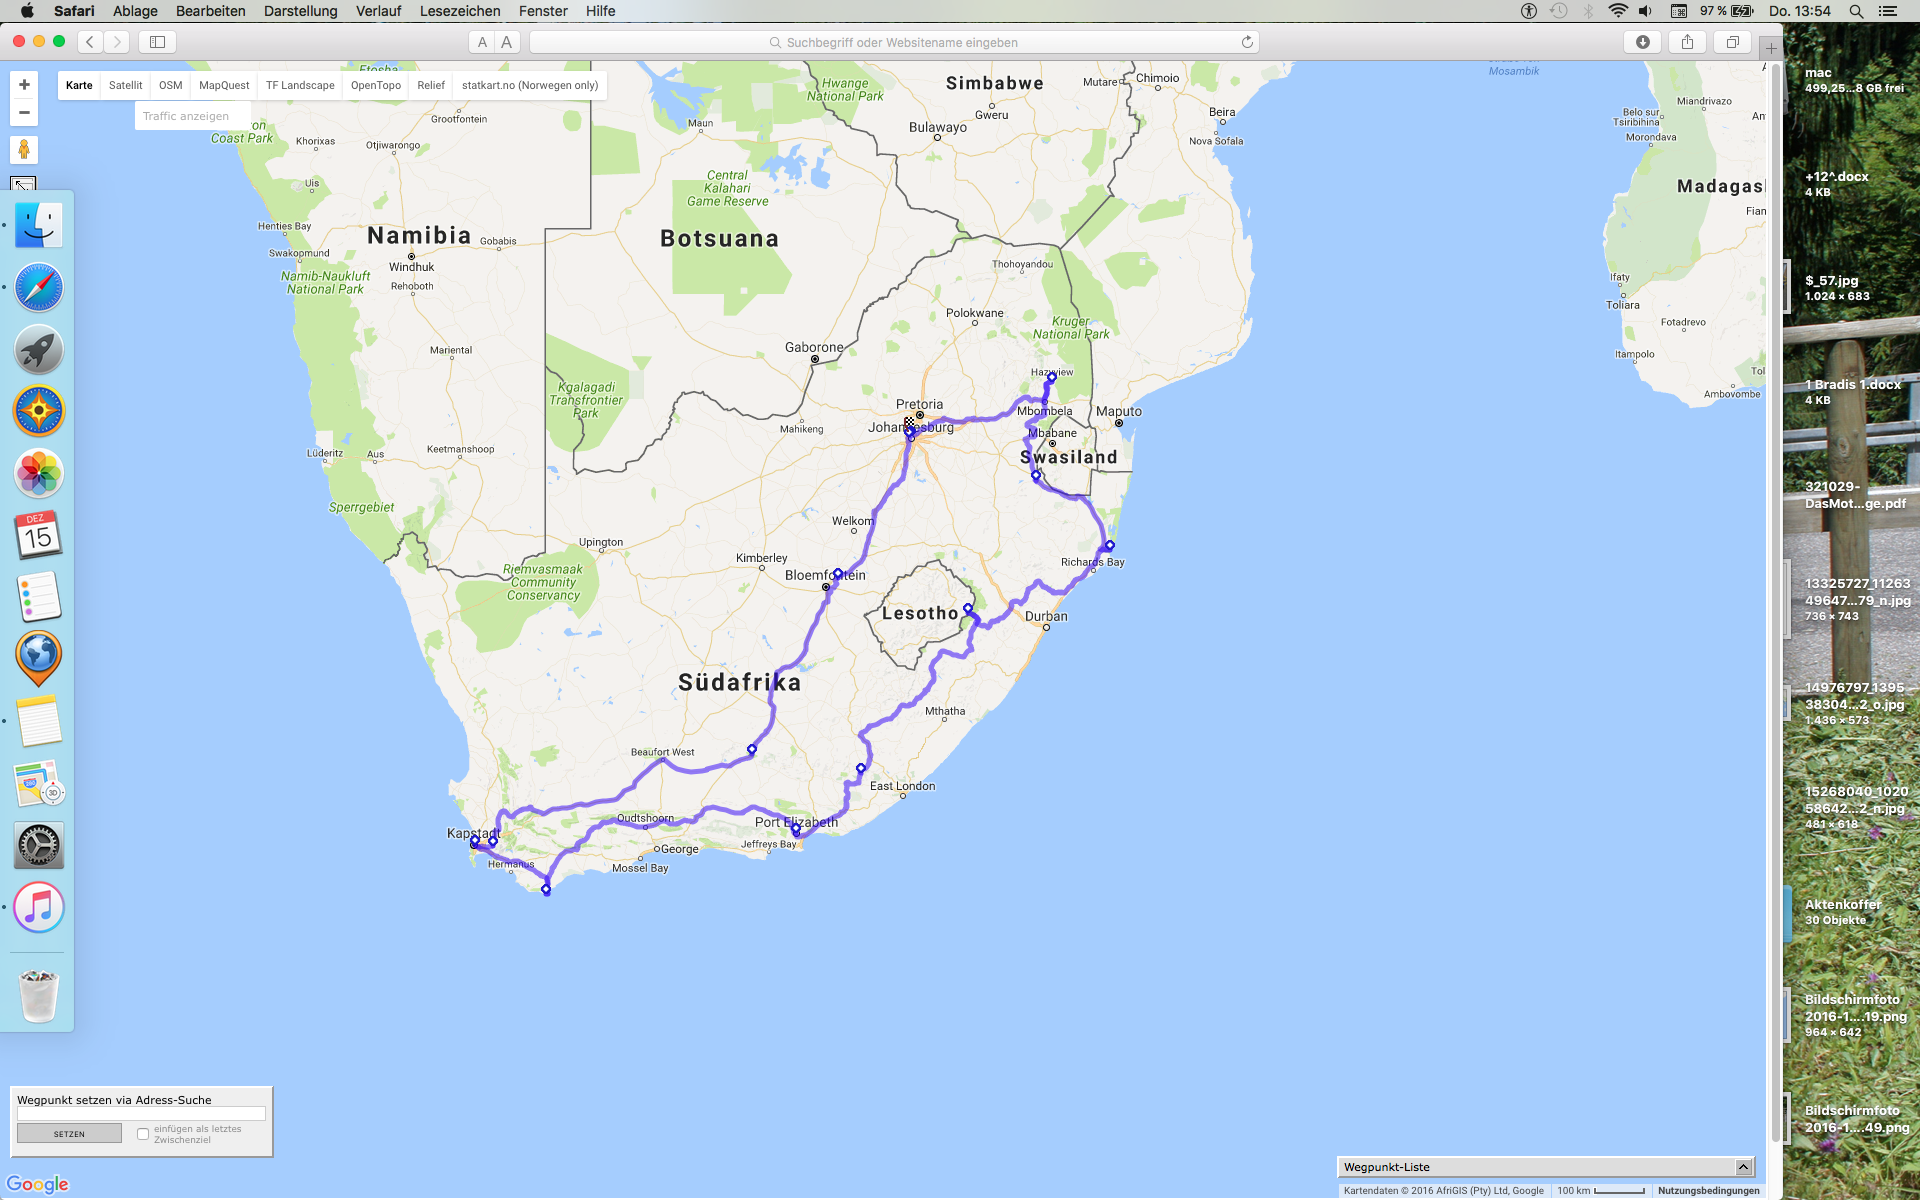The width and height of the screenshot is (1920, 1200).
Task: Click the larger text size A button
Action: [x=507, y=42]
